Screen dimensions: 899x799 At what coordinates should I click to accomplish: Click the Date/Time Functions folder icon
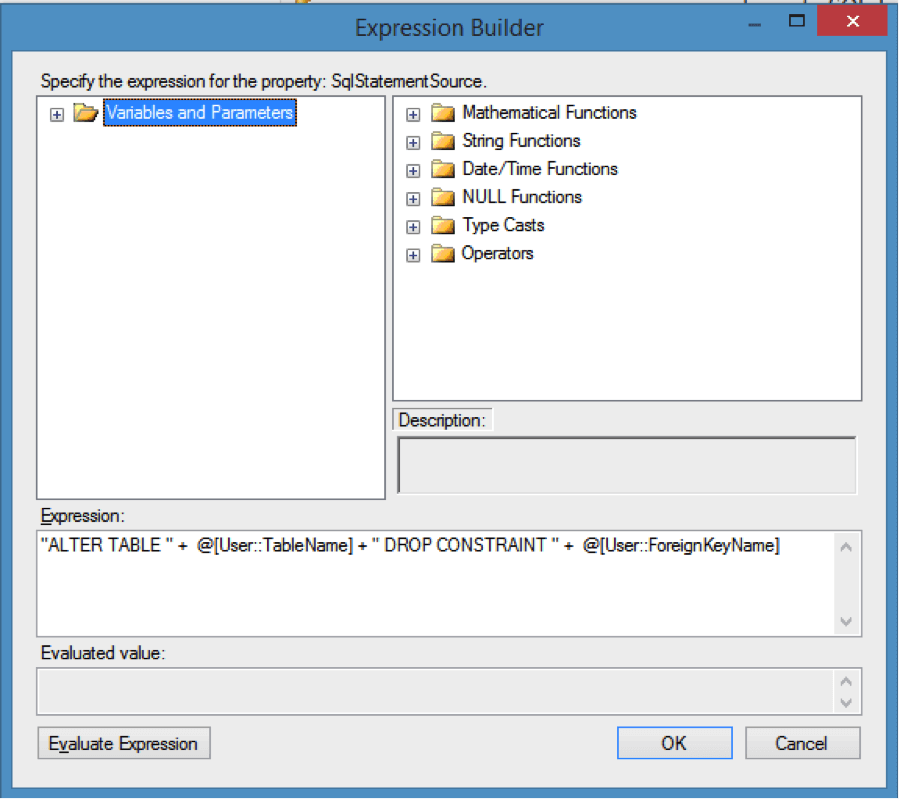point(443,169)
